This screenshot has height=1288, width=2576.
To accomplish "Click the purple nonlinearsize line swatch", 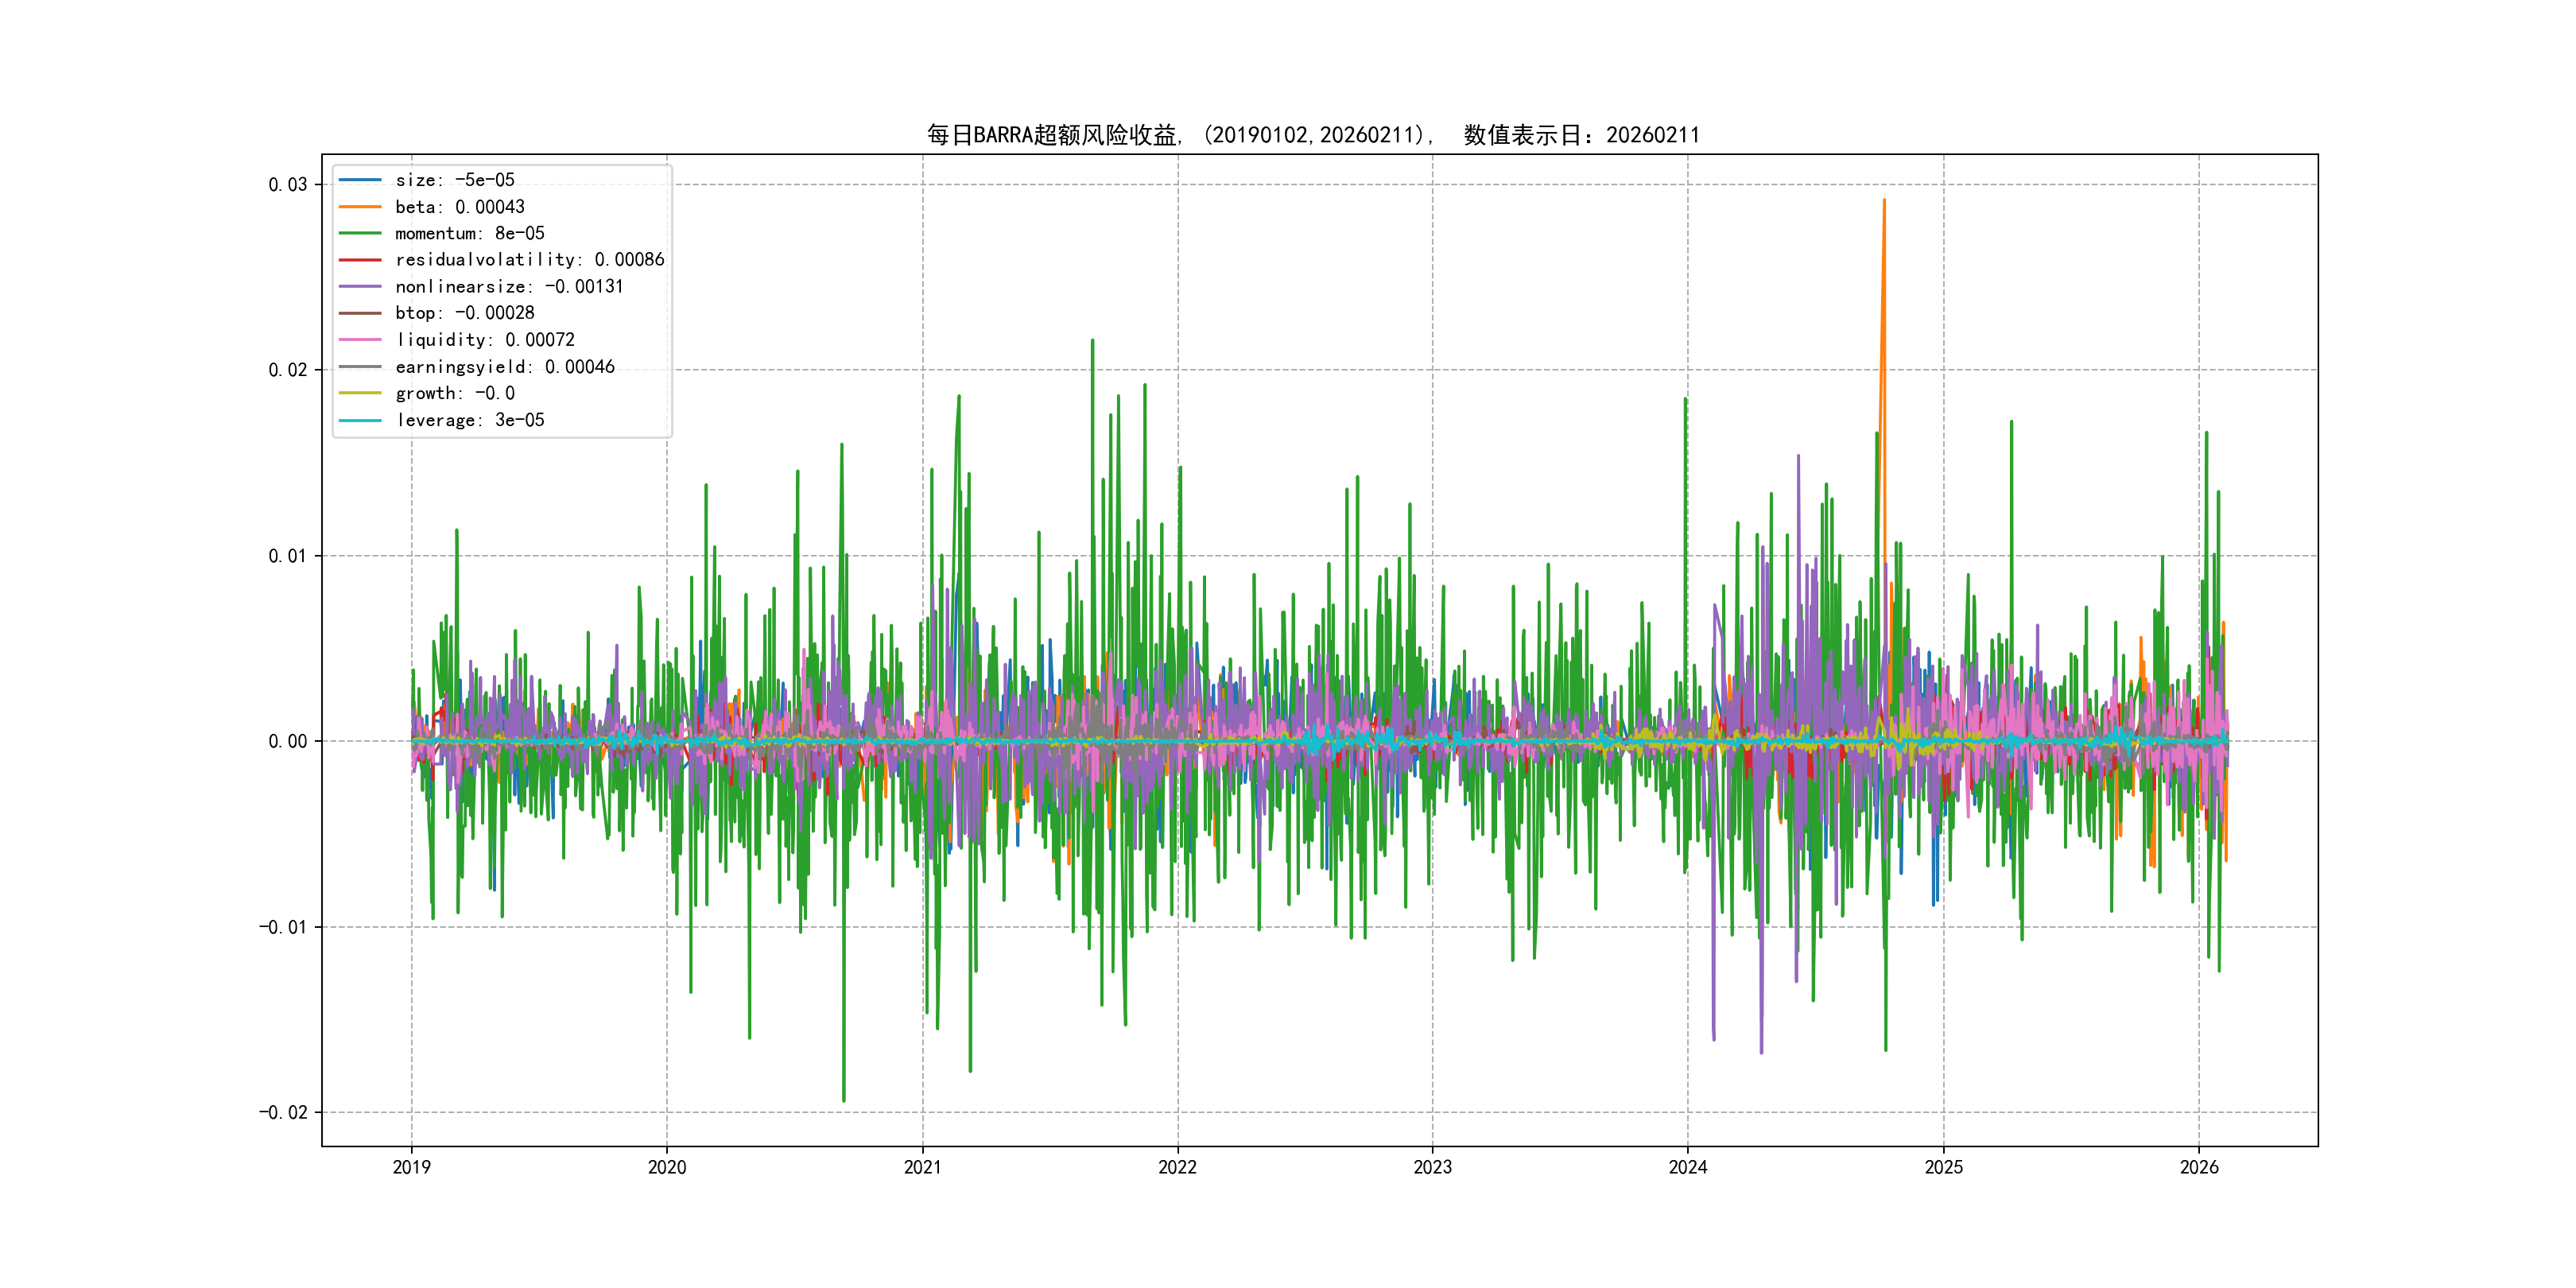I will [360, 287].
